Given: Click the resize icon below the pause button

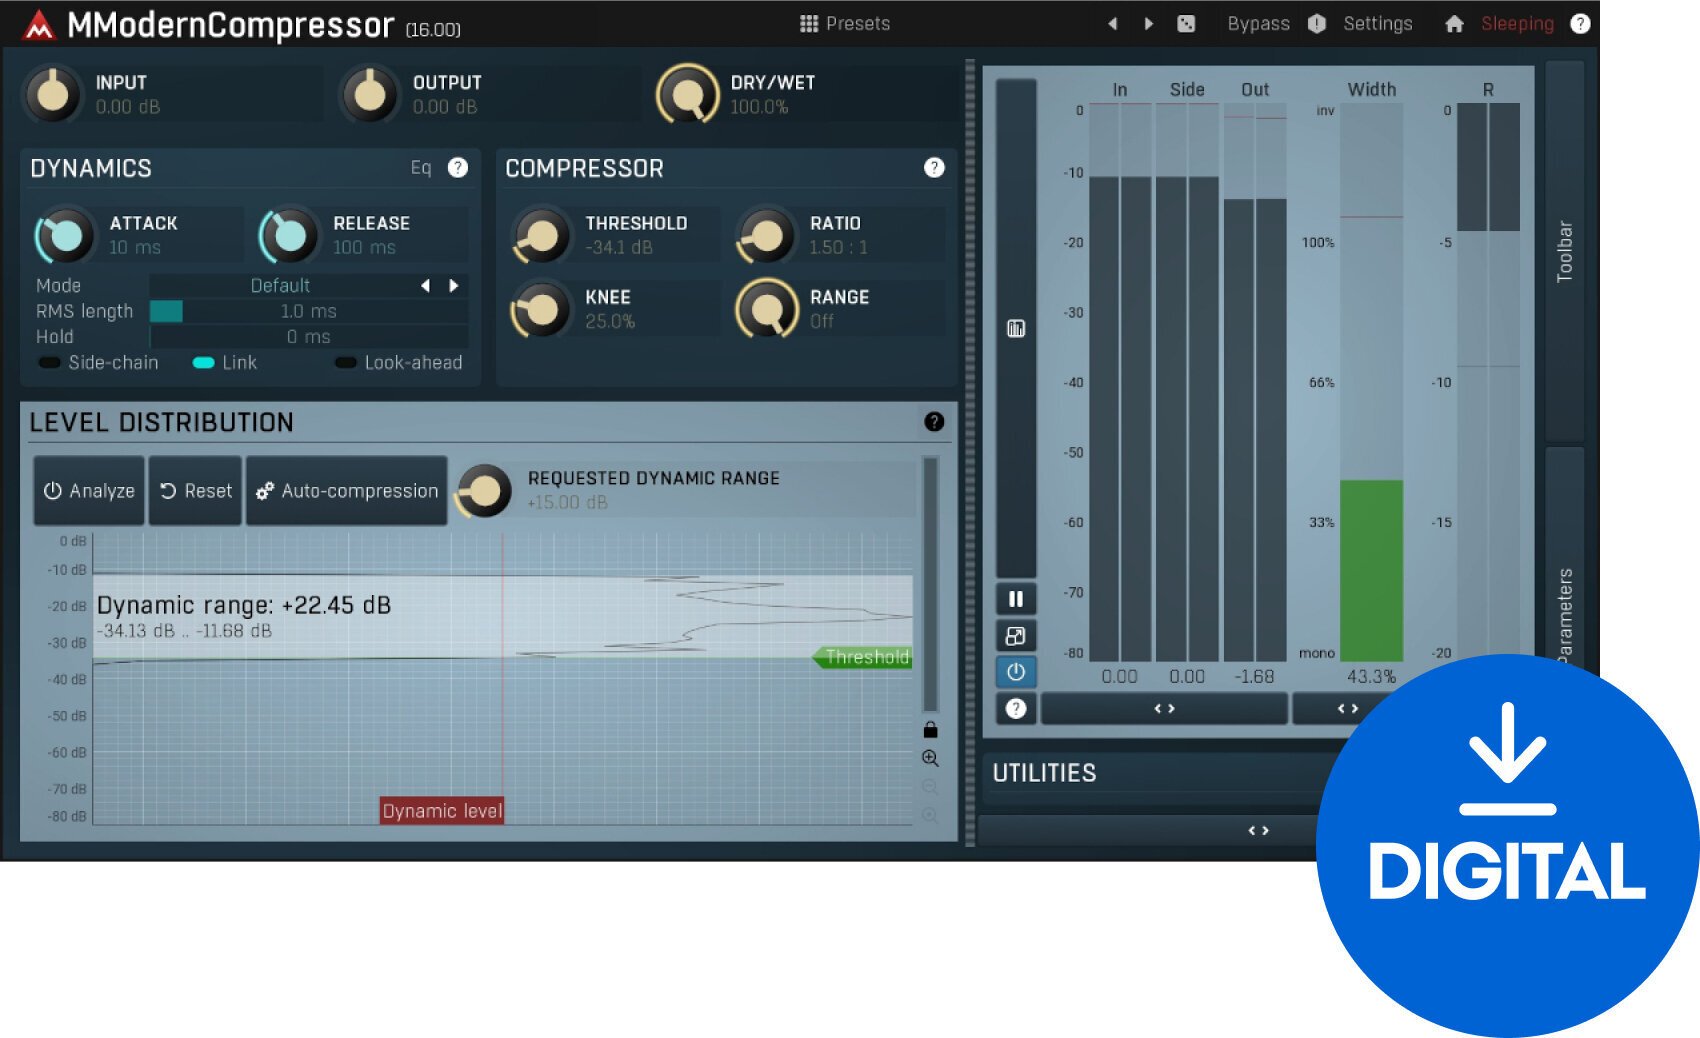Looking at the screenshot, I should point(1016,635).
